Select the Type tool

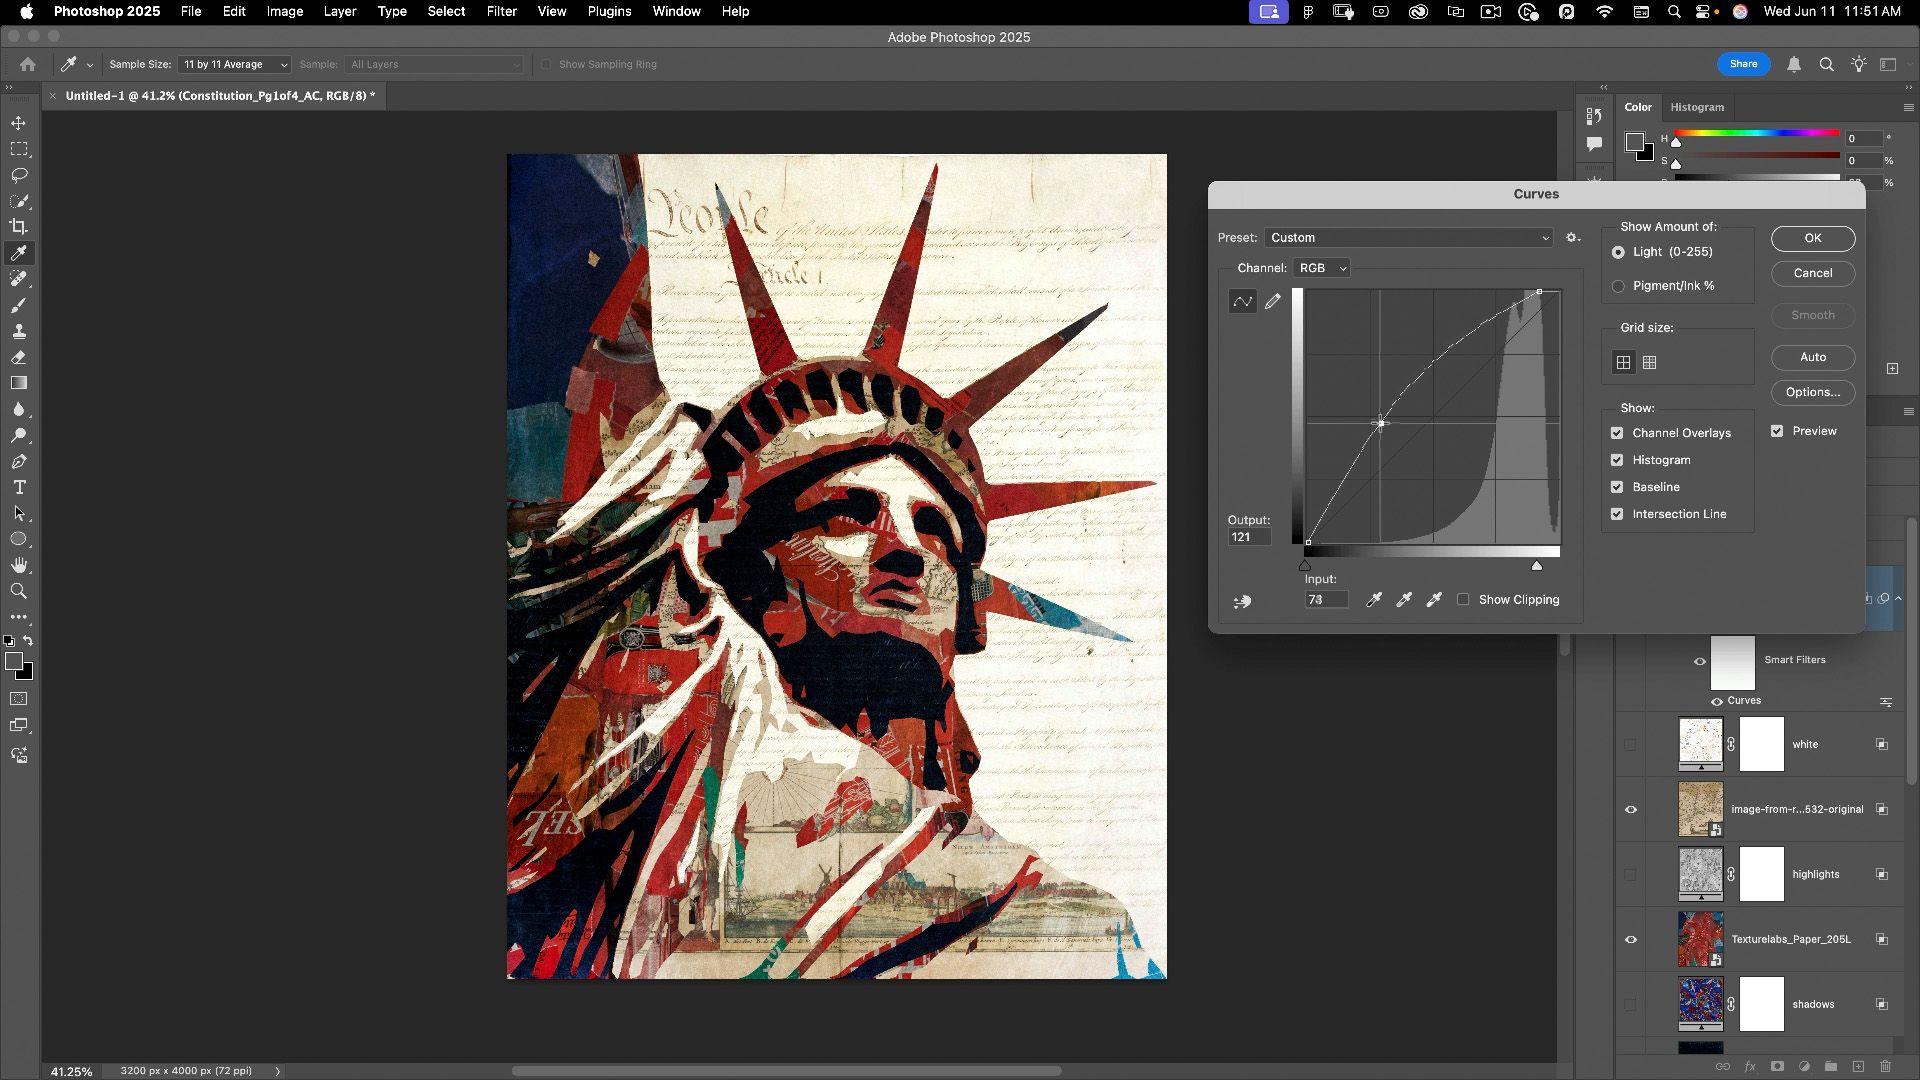pyautogui.click(x=19, y=488)
